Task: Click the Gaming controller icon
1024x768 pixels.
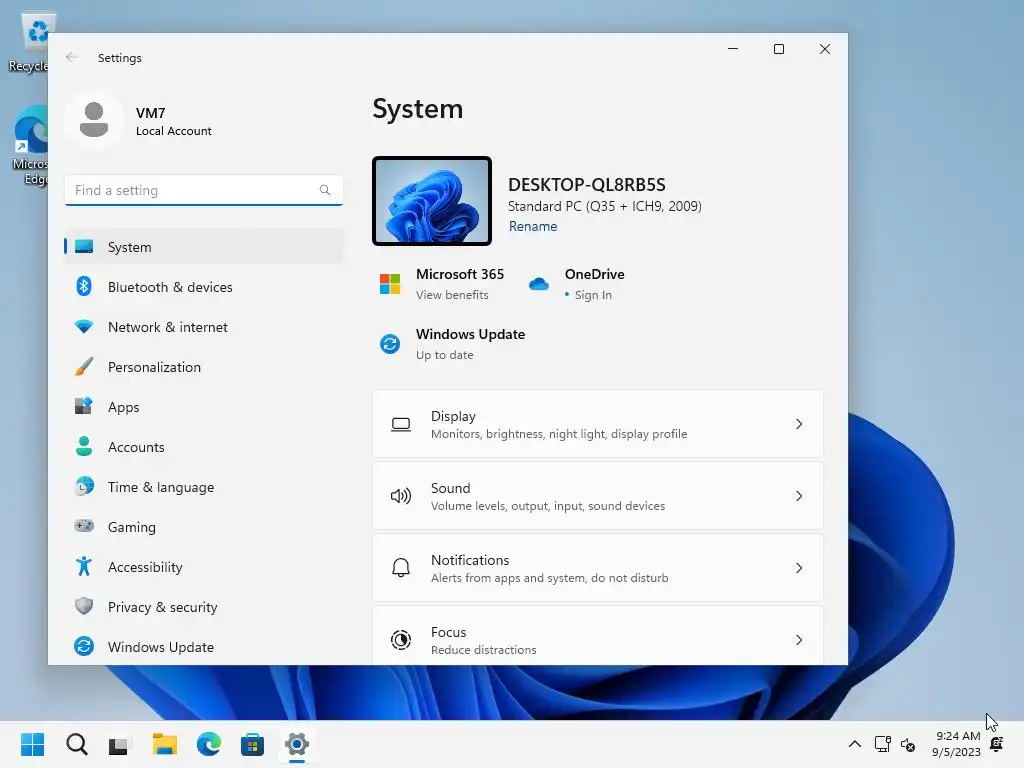Action: [84, 526]
